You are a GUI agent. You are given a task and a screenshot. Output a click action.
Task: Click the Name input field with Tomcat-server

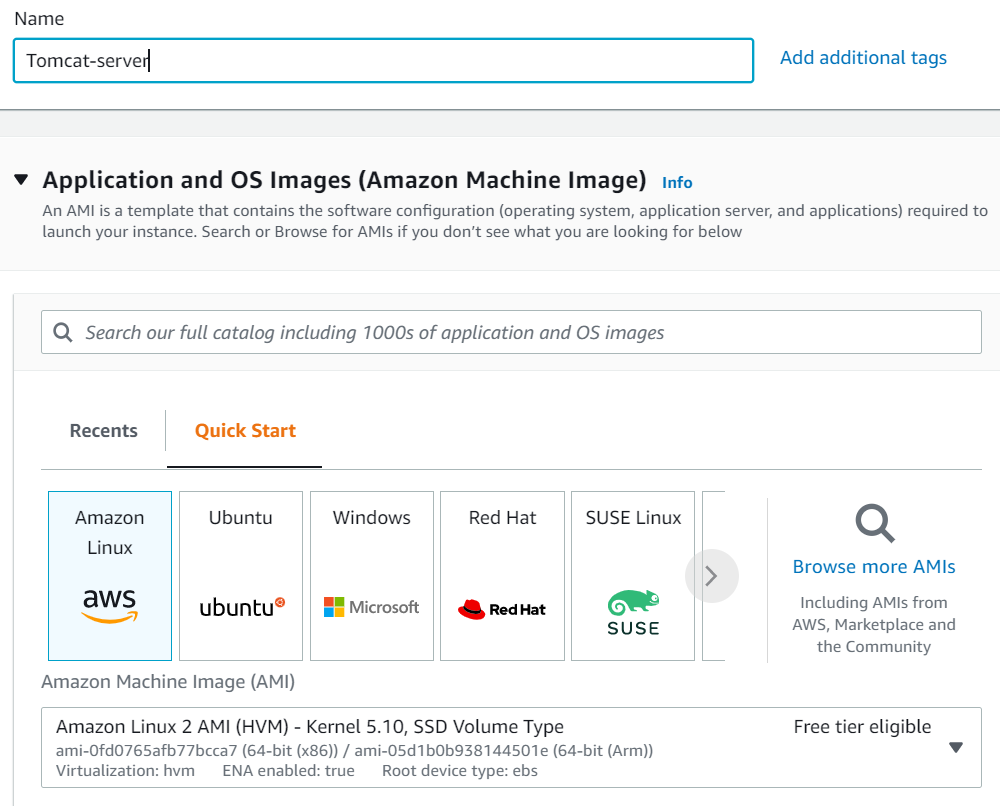383,61
